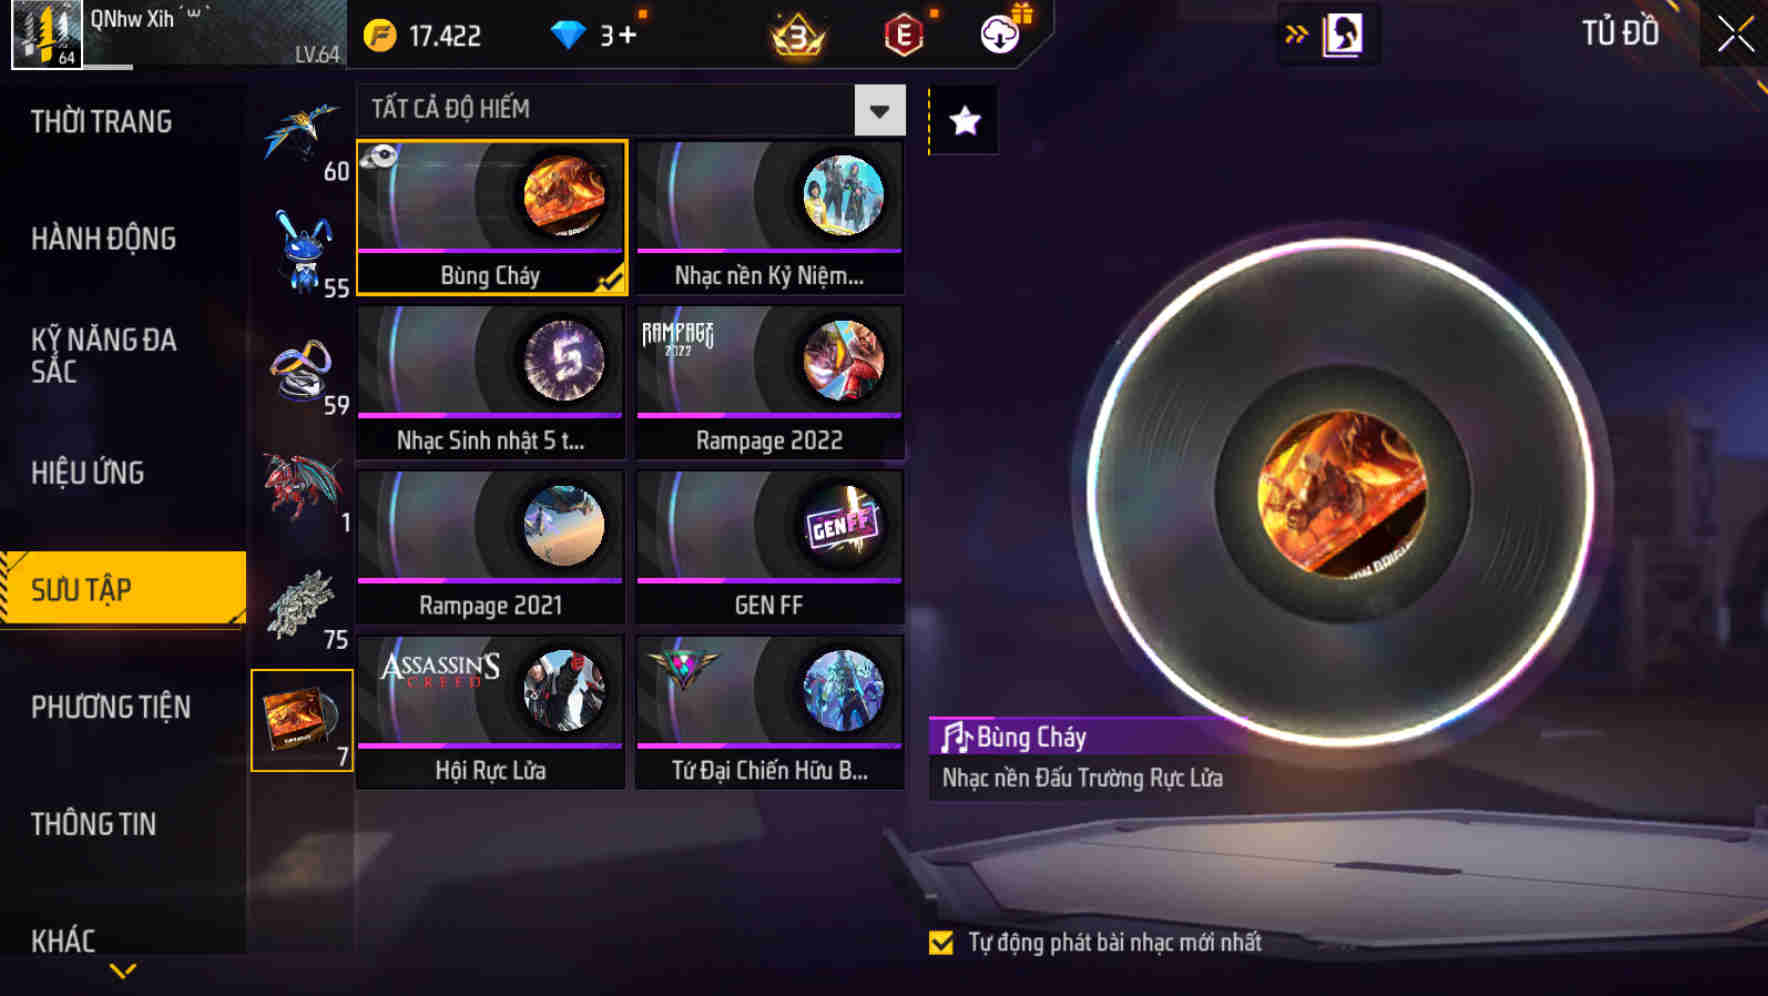Select the red dragon pet category
Screen dimensions: 1768x996
[x=303, y=489]
